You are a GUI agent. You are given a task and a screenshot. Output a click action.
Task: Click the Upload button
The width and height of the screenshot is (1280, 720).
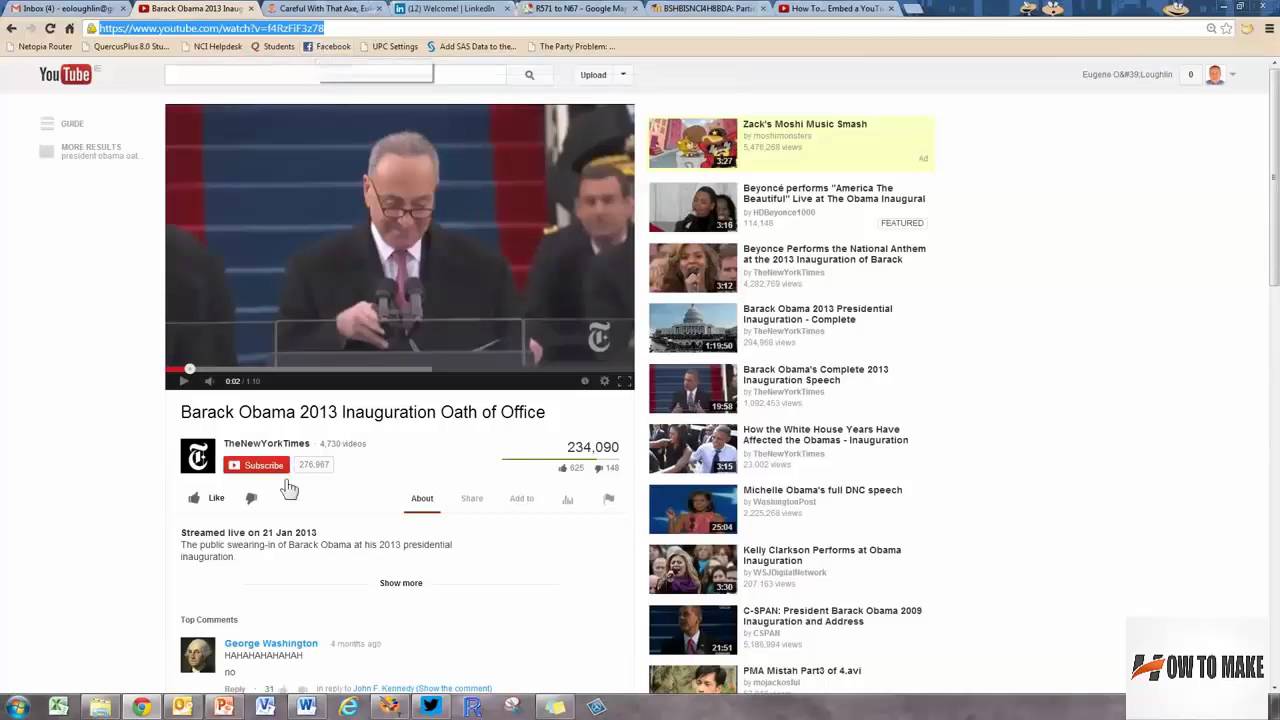tap(593, 75)
